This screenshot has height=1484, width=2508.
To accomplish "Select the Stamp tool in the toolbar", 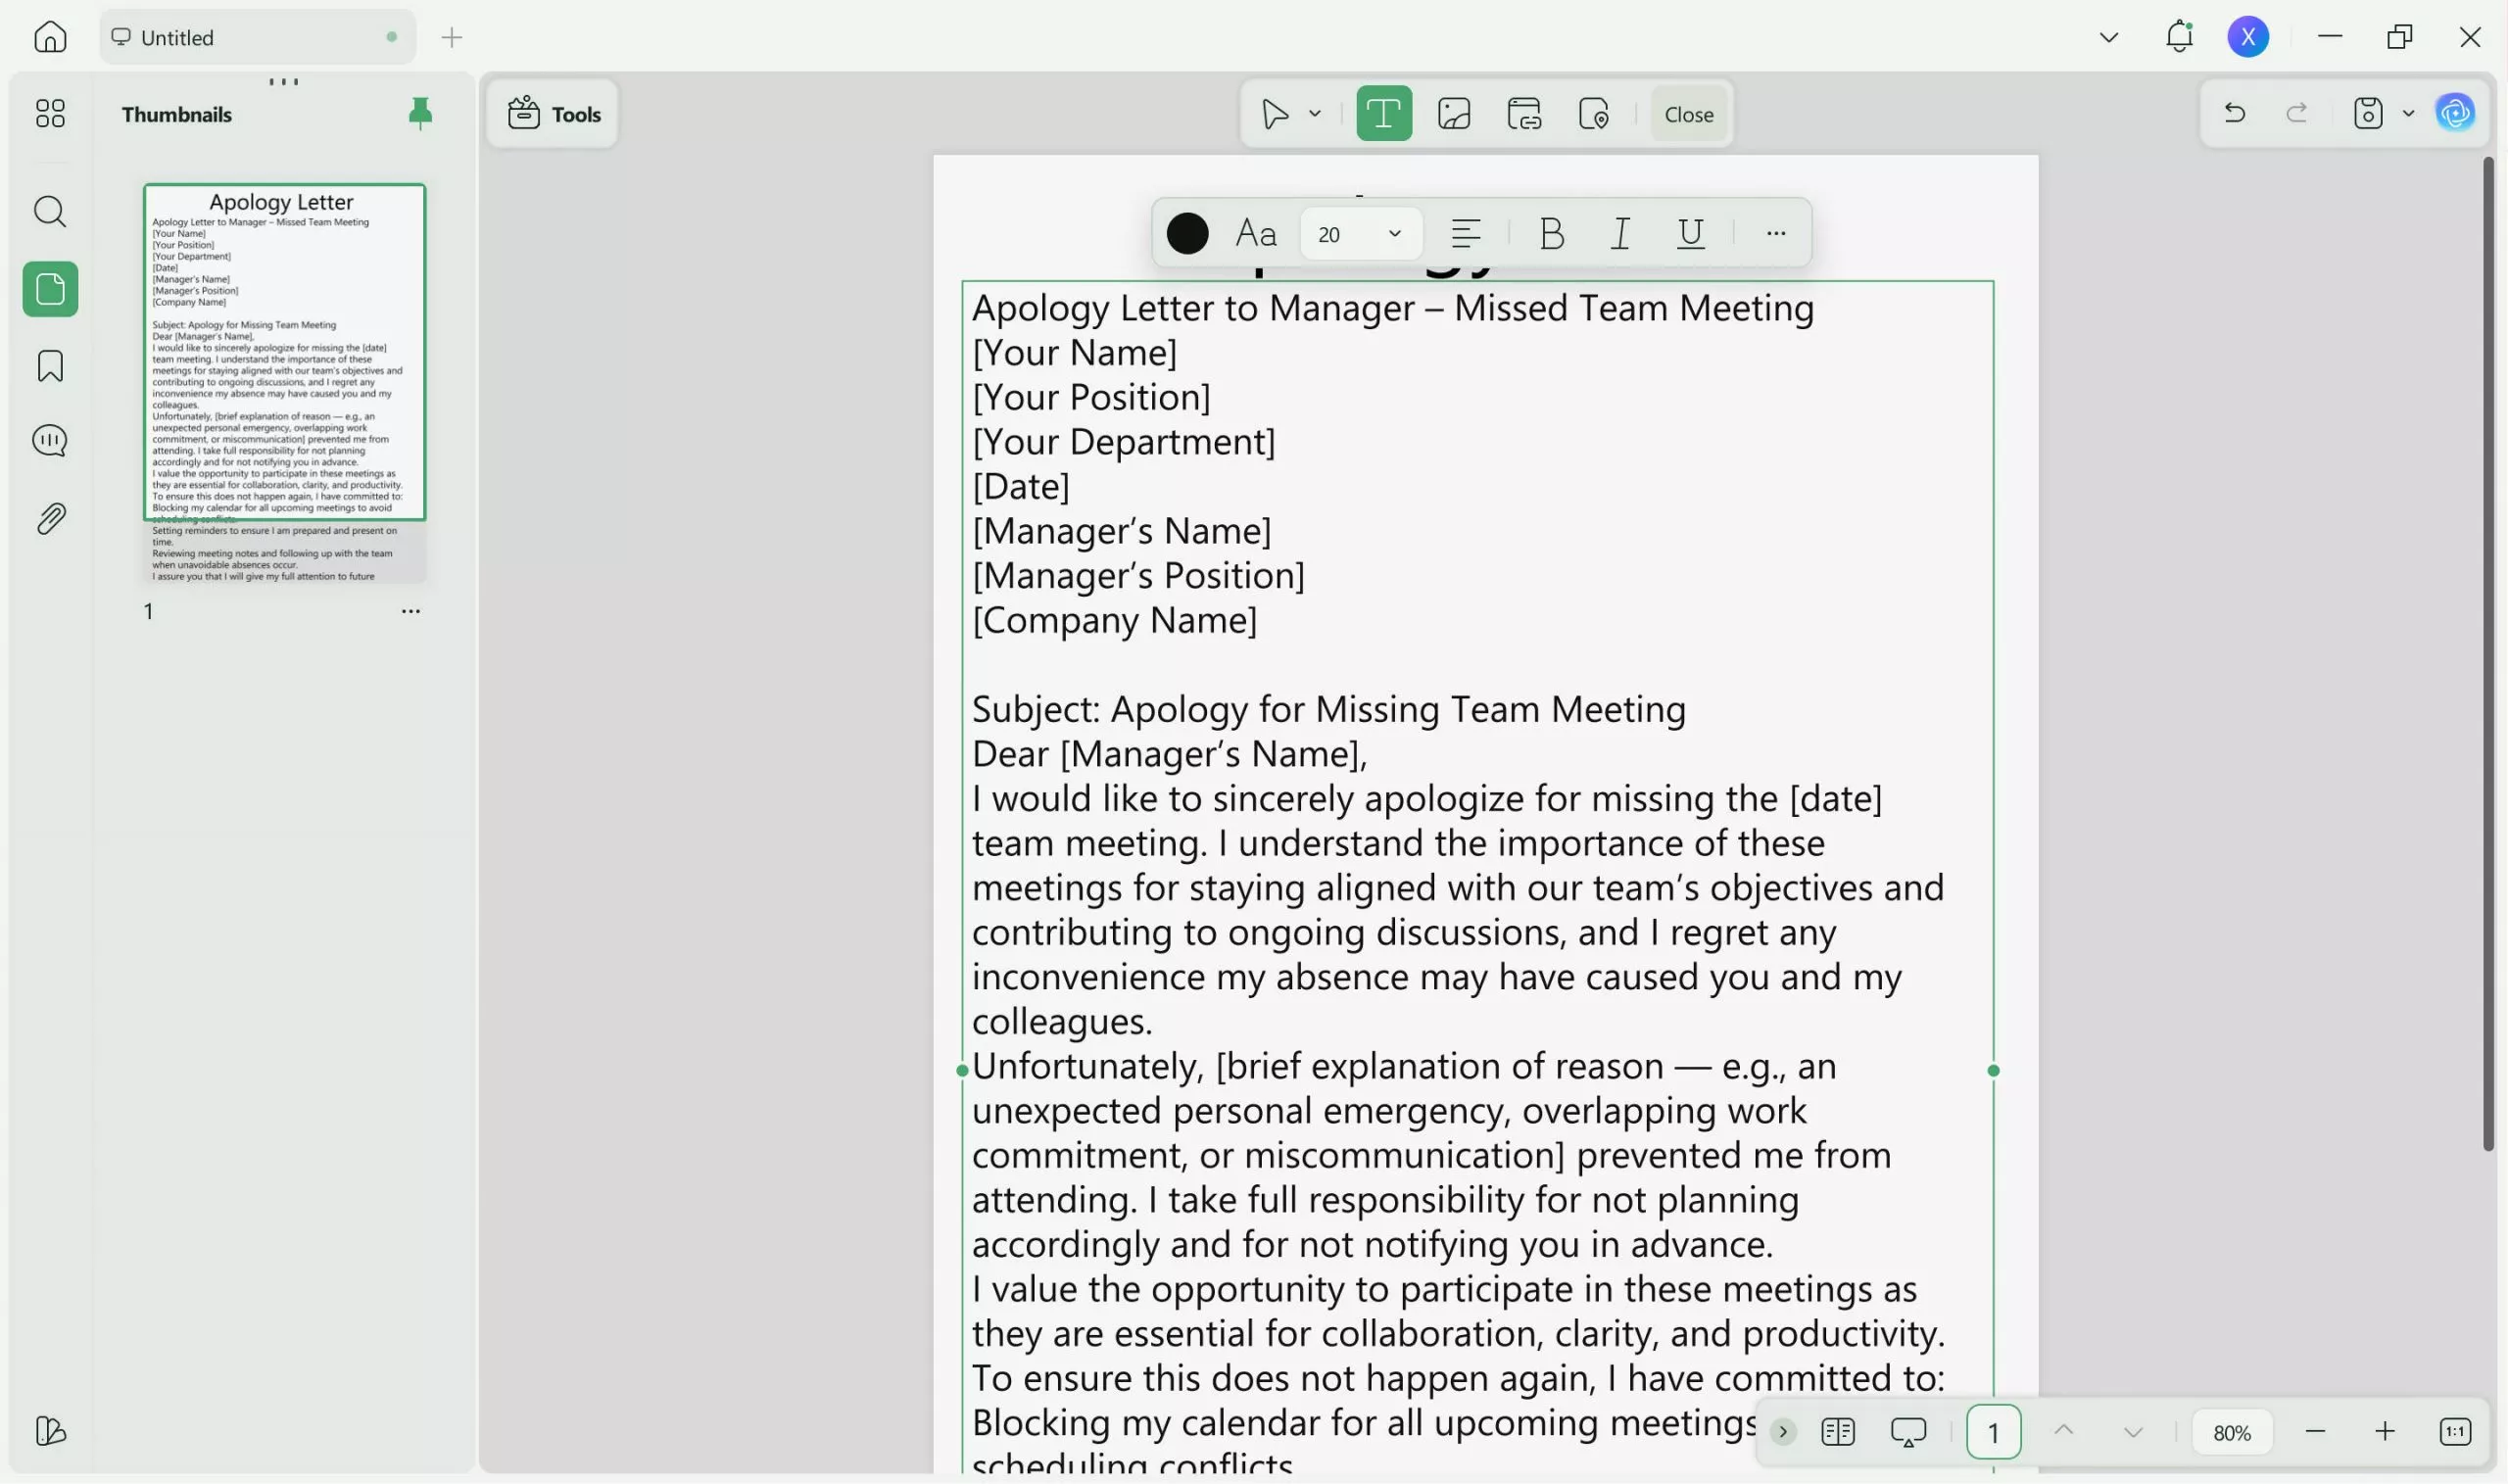I will coord(1594,113).
